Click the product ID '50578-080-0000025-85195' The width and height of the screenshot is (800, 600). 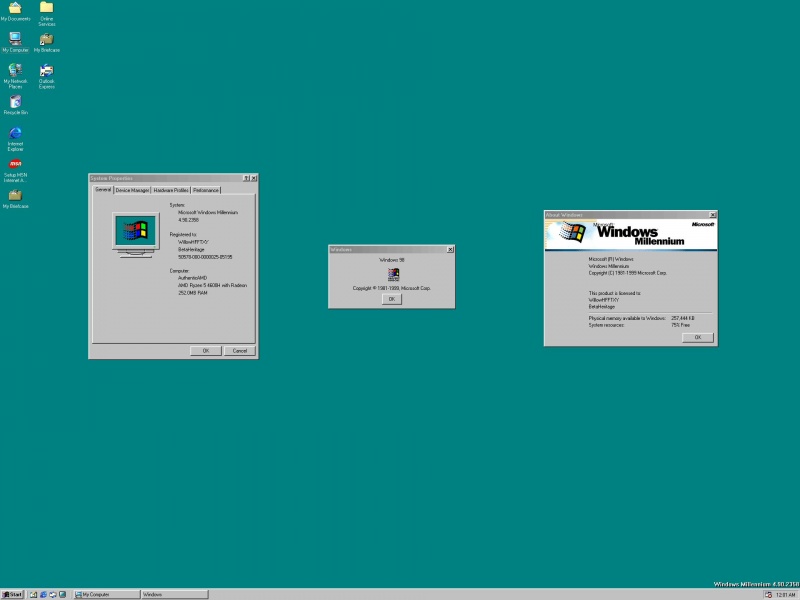coord(205,257)
